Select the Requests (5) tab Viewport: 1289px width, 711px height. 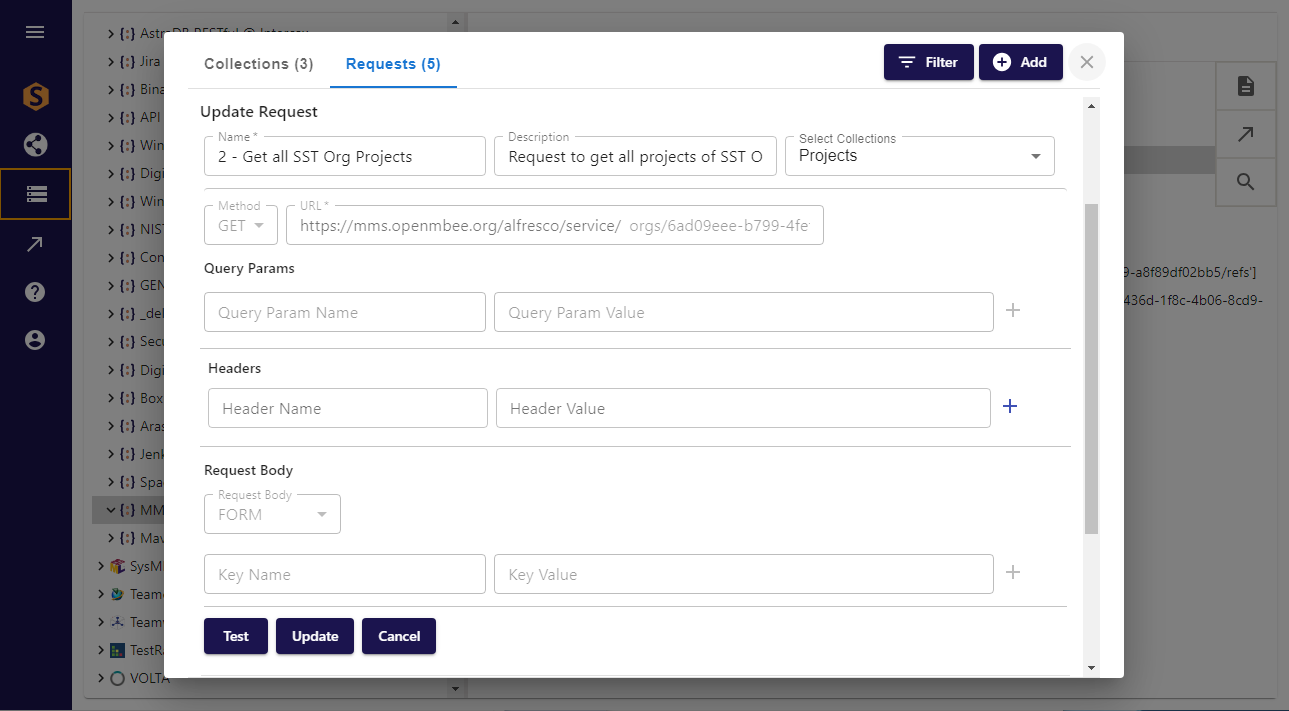point(393,64)
